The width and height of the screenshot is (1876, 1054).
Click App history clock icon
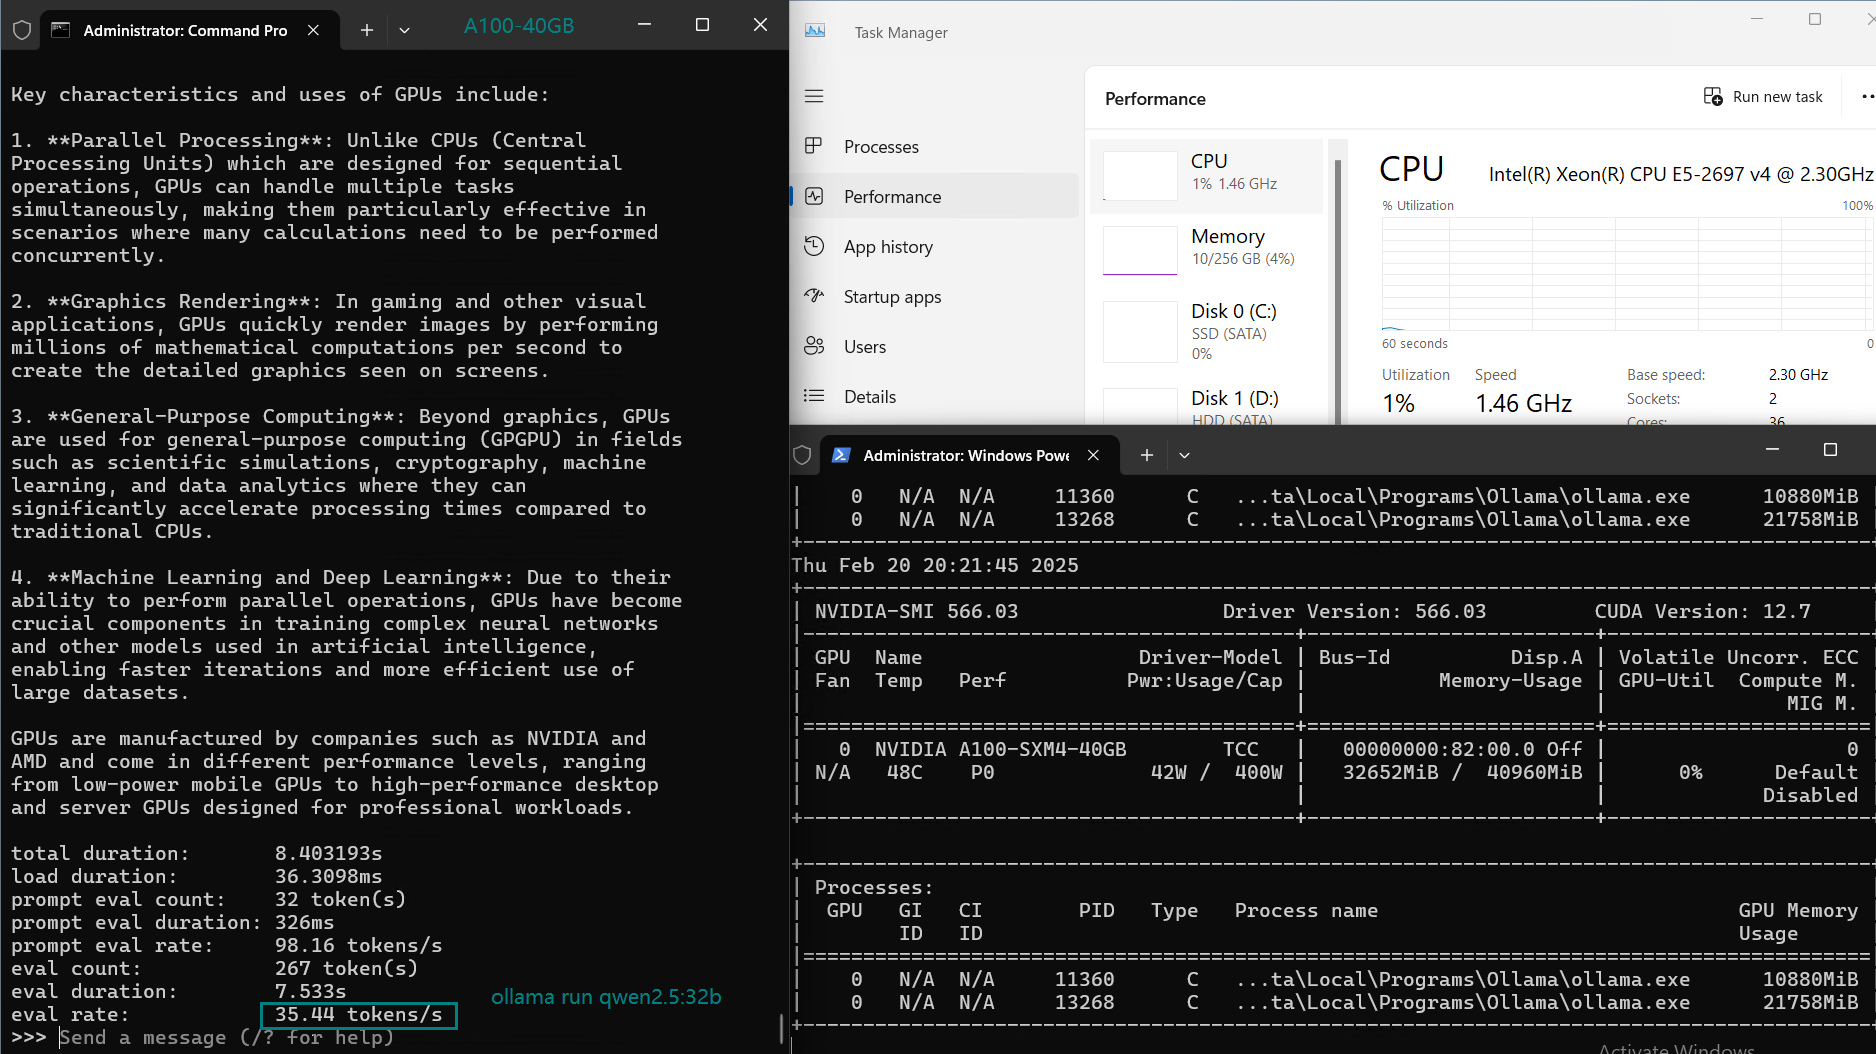click(x=814, y=246)
